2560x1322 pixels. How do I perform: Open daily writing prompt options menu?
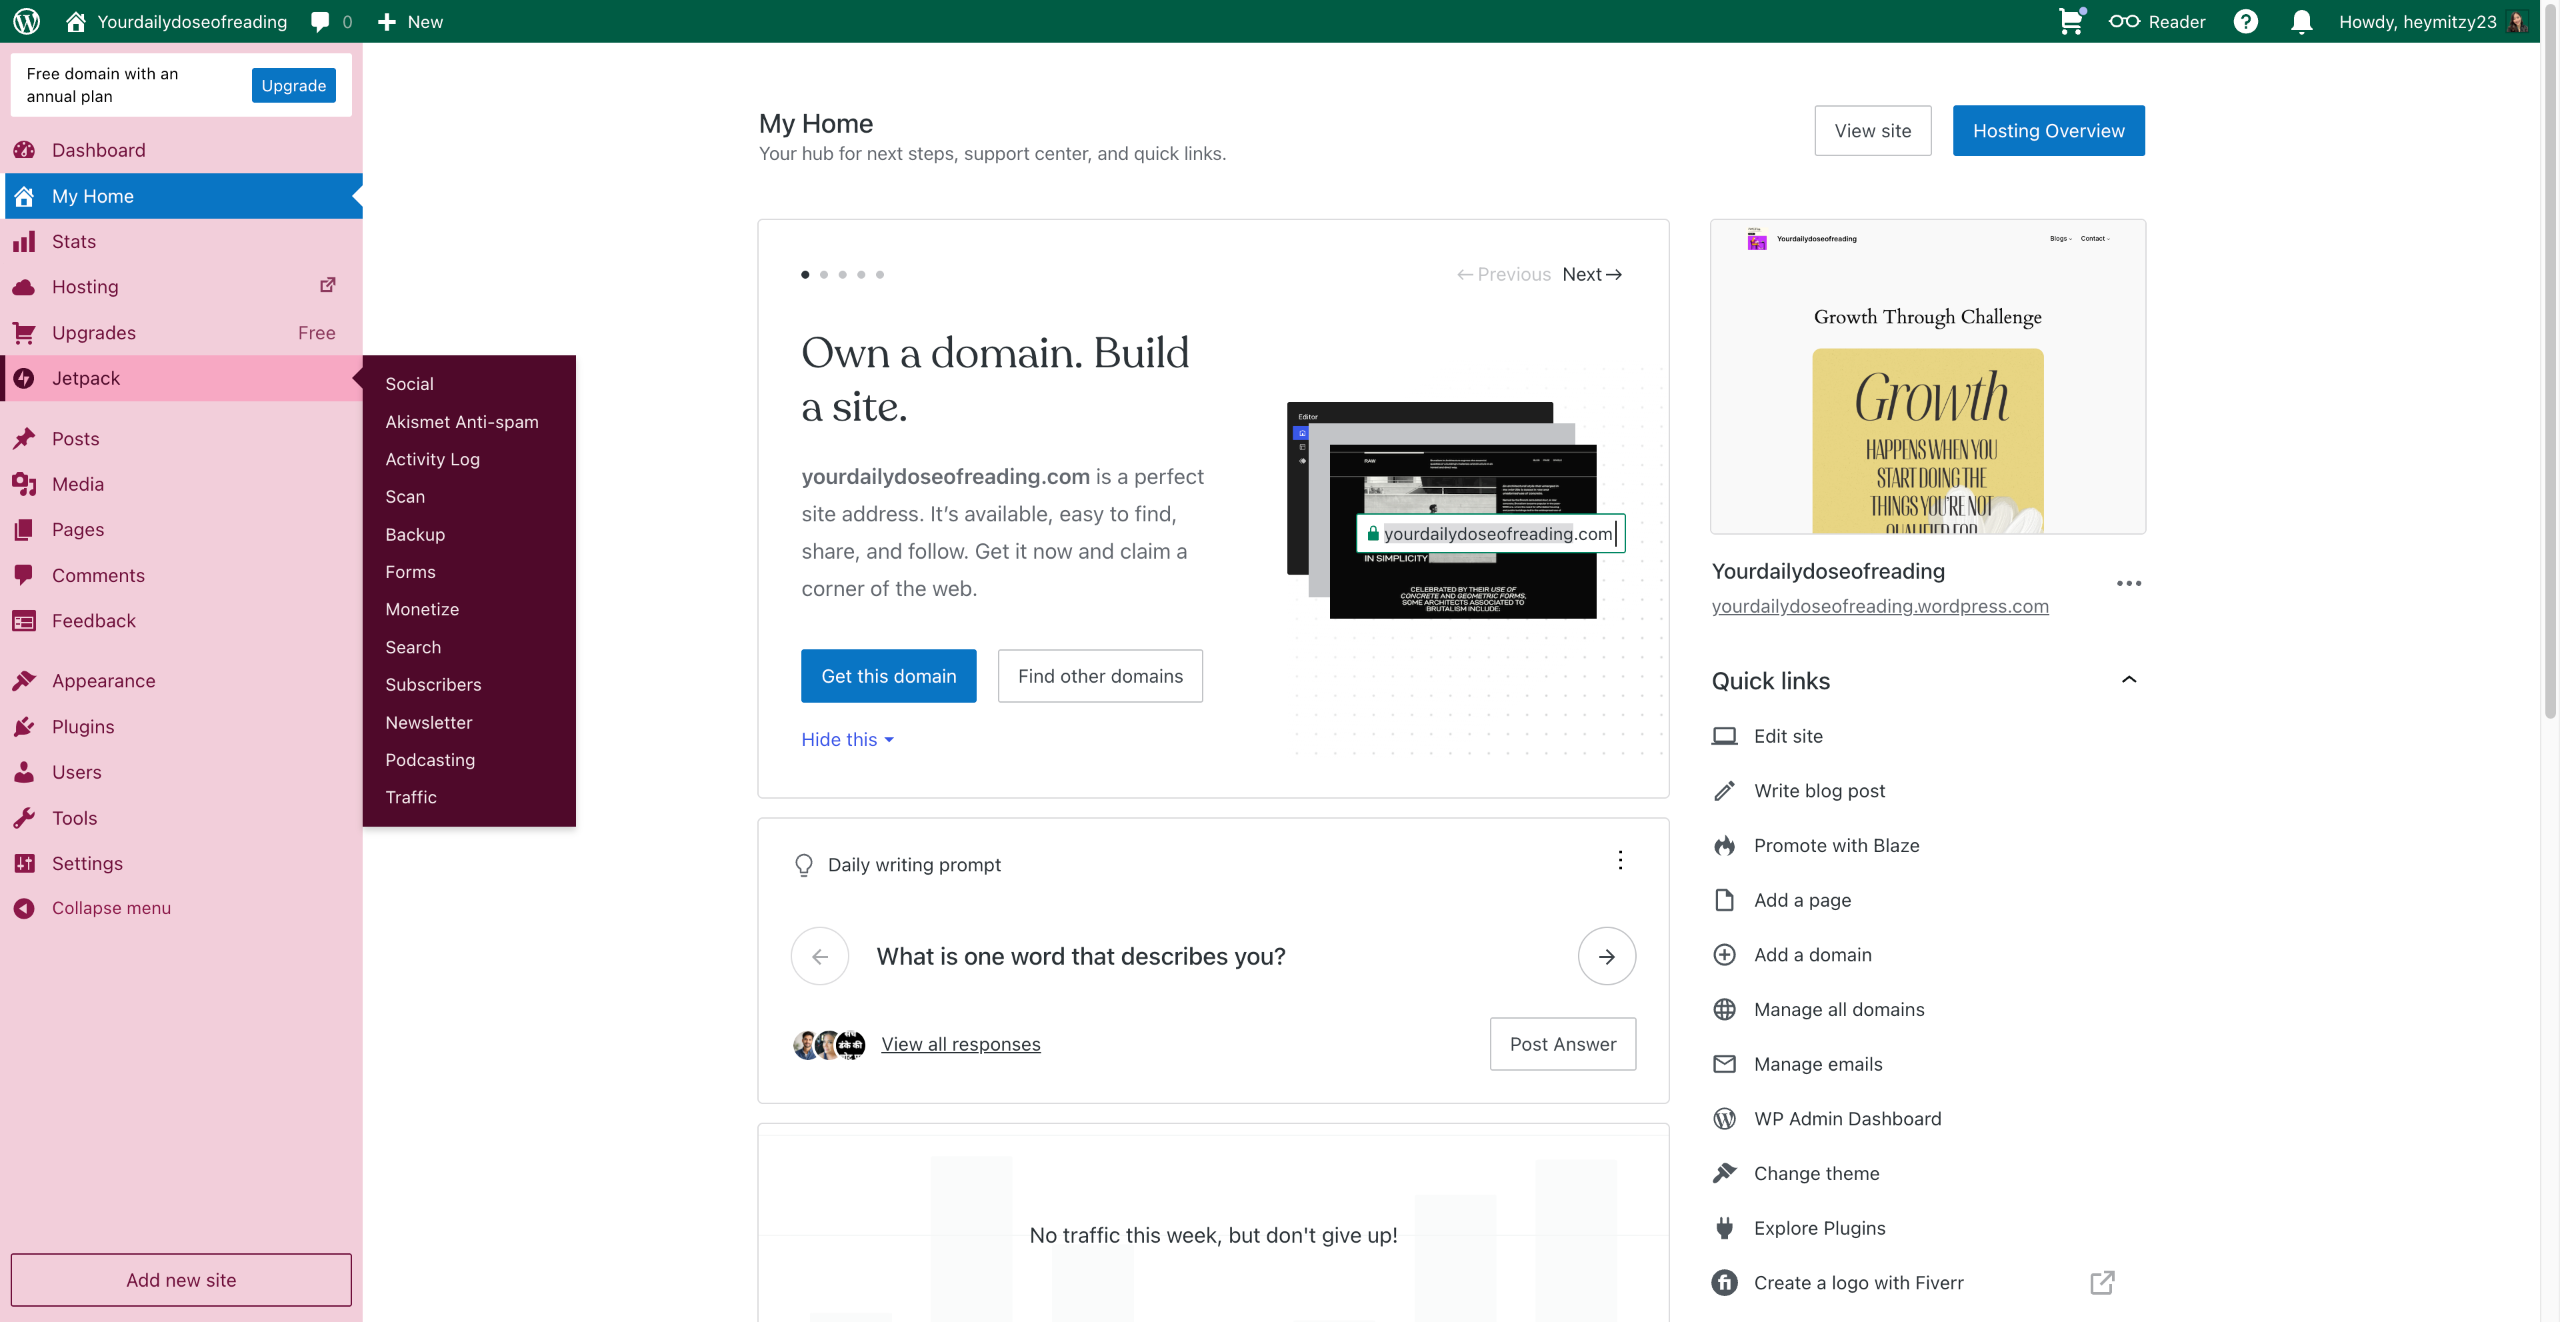point(1620,861)
